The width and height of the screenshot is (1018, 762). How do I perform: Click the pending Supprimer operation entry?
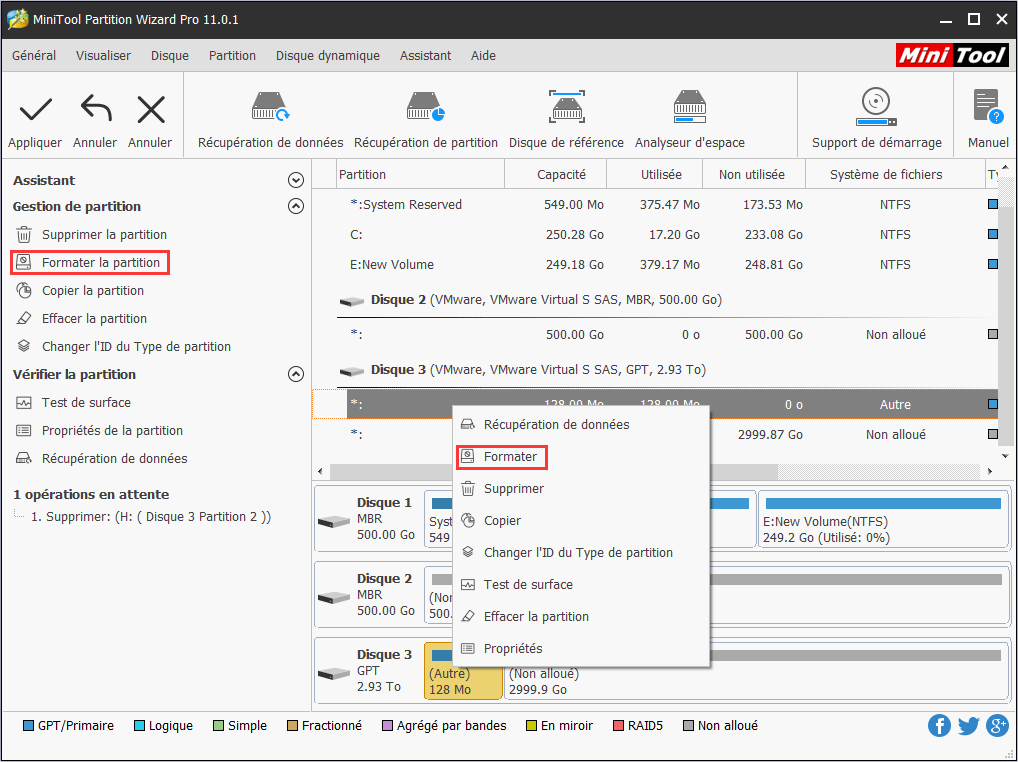coord(150,517)
